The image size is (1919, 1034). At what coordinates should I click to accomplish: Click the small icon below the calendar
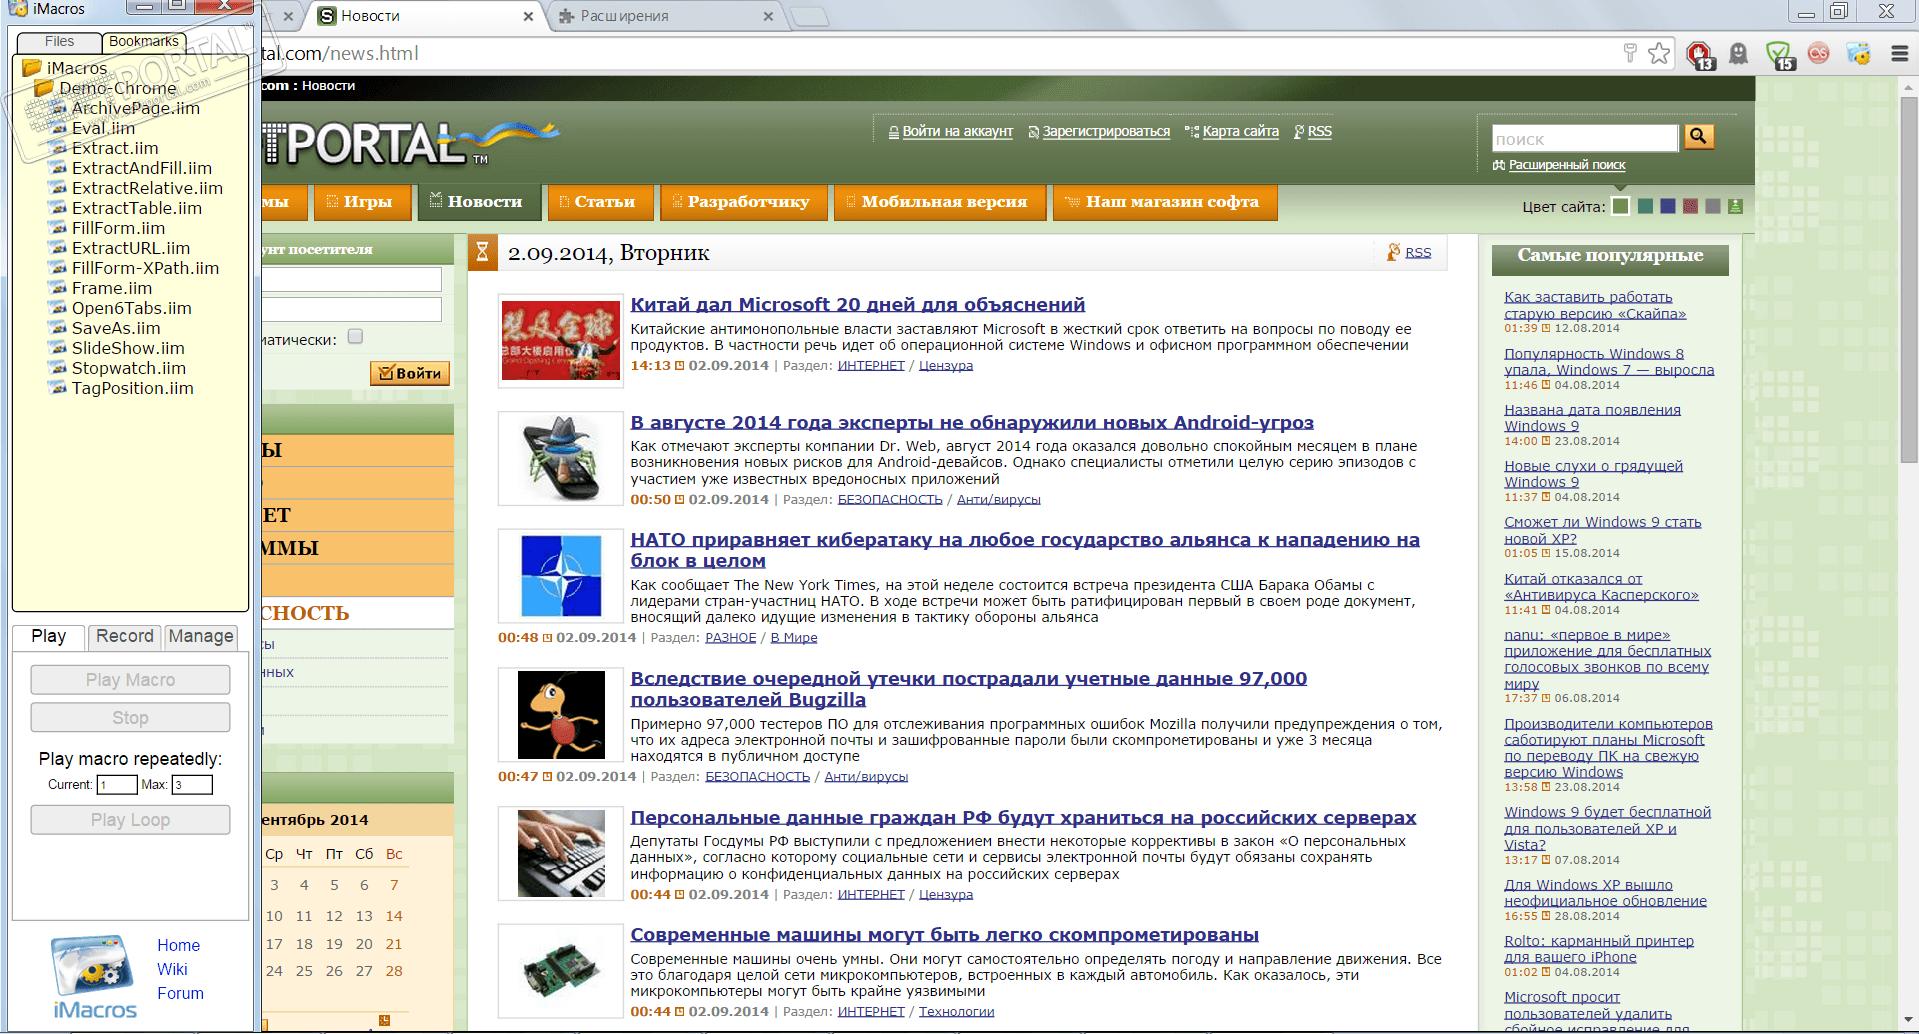coord(384,1020)
